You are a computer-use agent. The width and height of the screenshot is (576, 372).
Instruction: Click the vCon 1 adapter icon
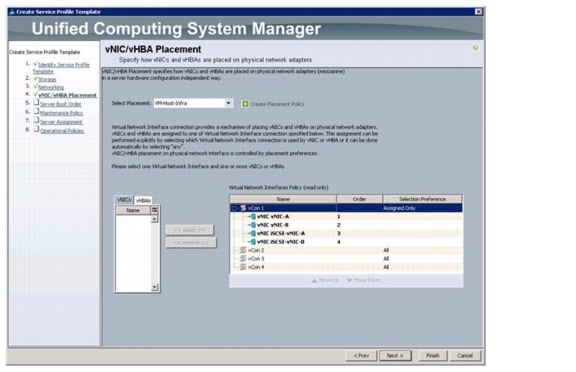tap(243, 208)
